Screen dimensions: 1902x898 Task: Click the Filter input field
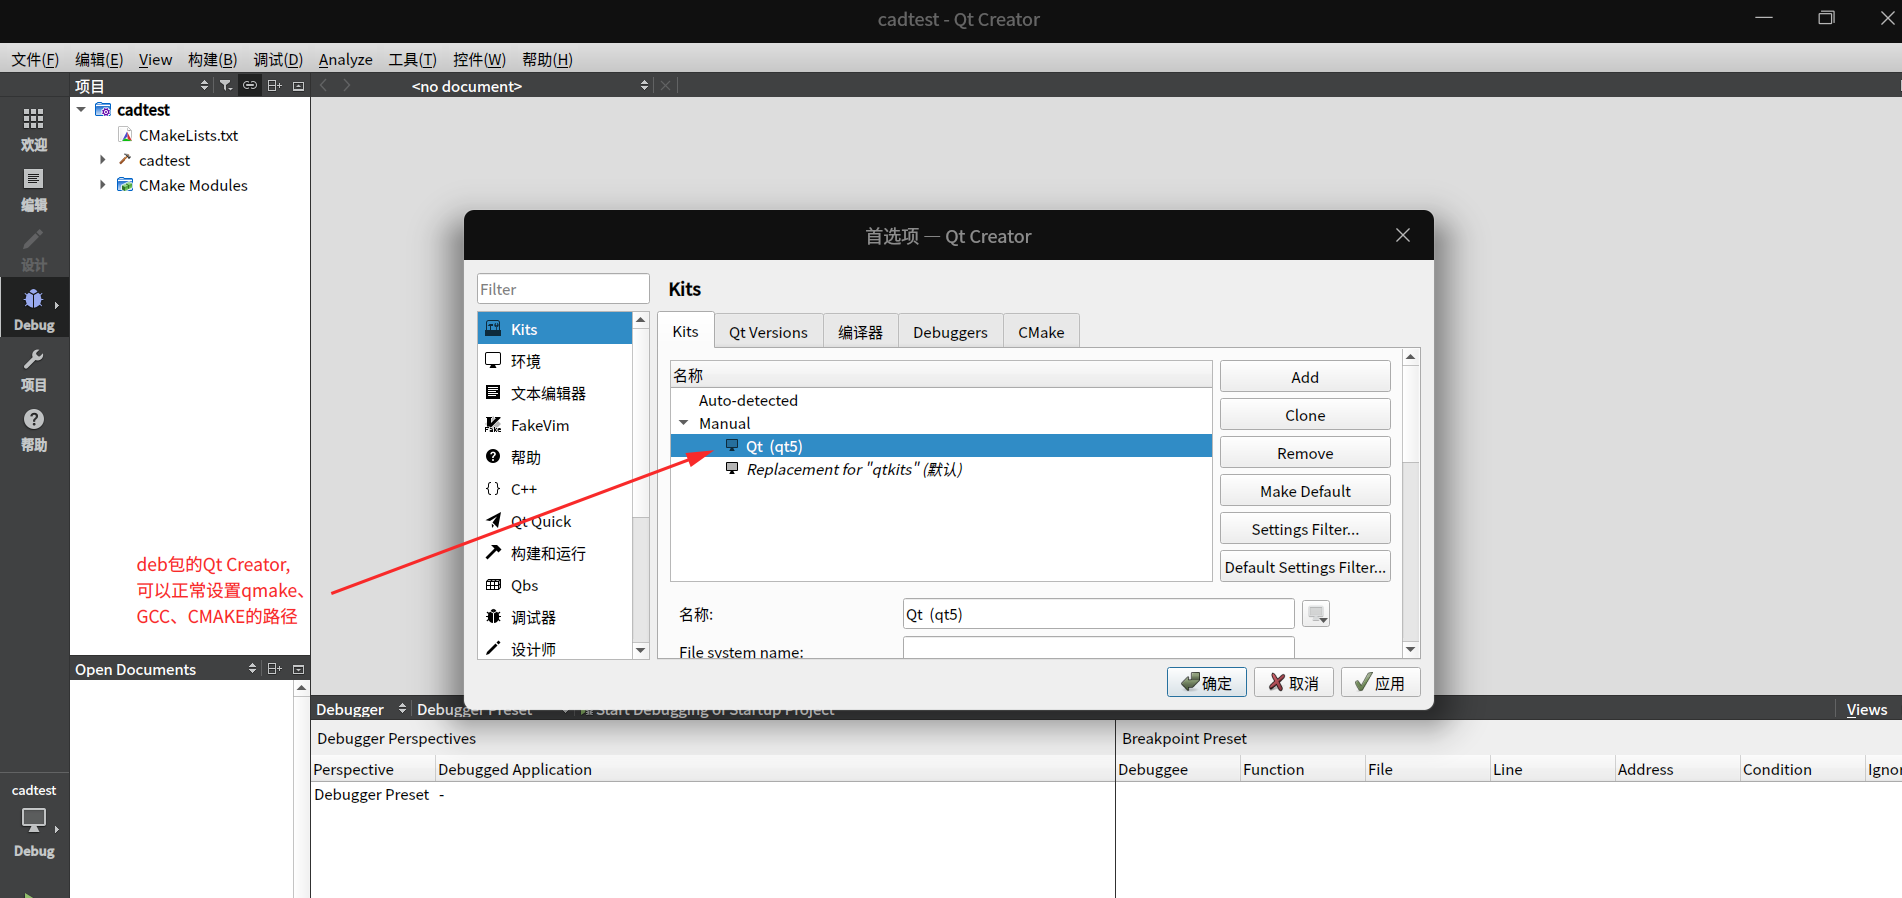[x=563, y=289]
